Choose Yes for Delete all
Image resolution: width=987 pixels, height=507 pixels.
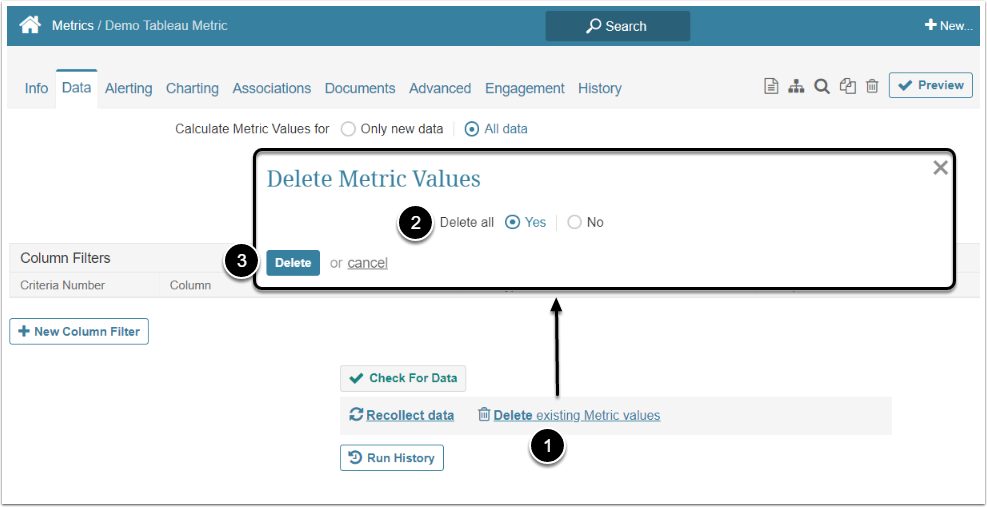513,222
